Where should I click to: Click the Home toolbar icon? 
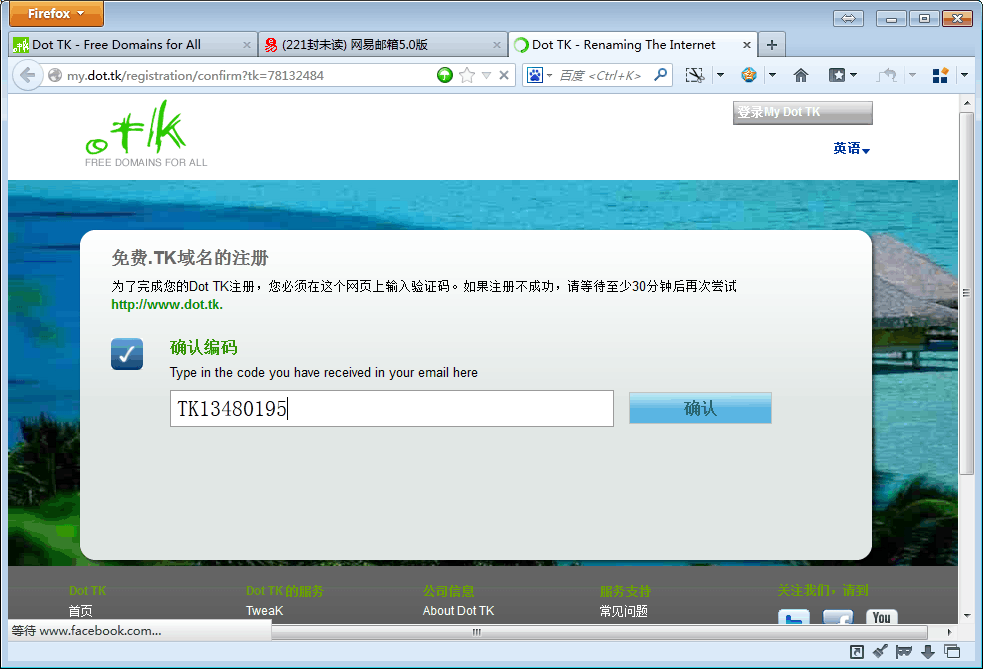pyautogui.click(x=800, y=75)
